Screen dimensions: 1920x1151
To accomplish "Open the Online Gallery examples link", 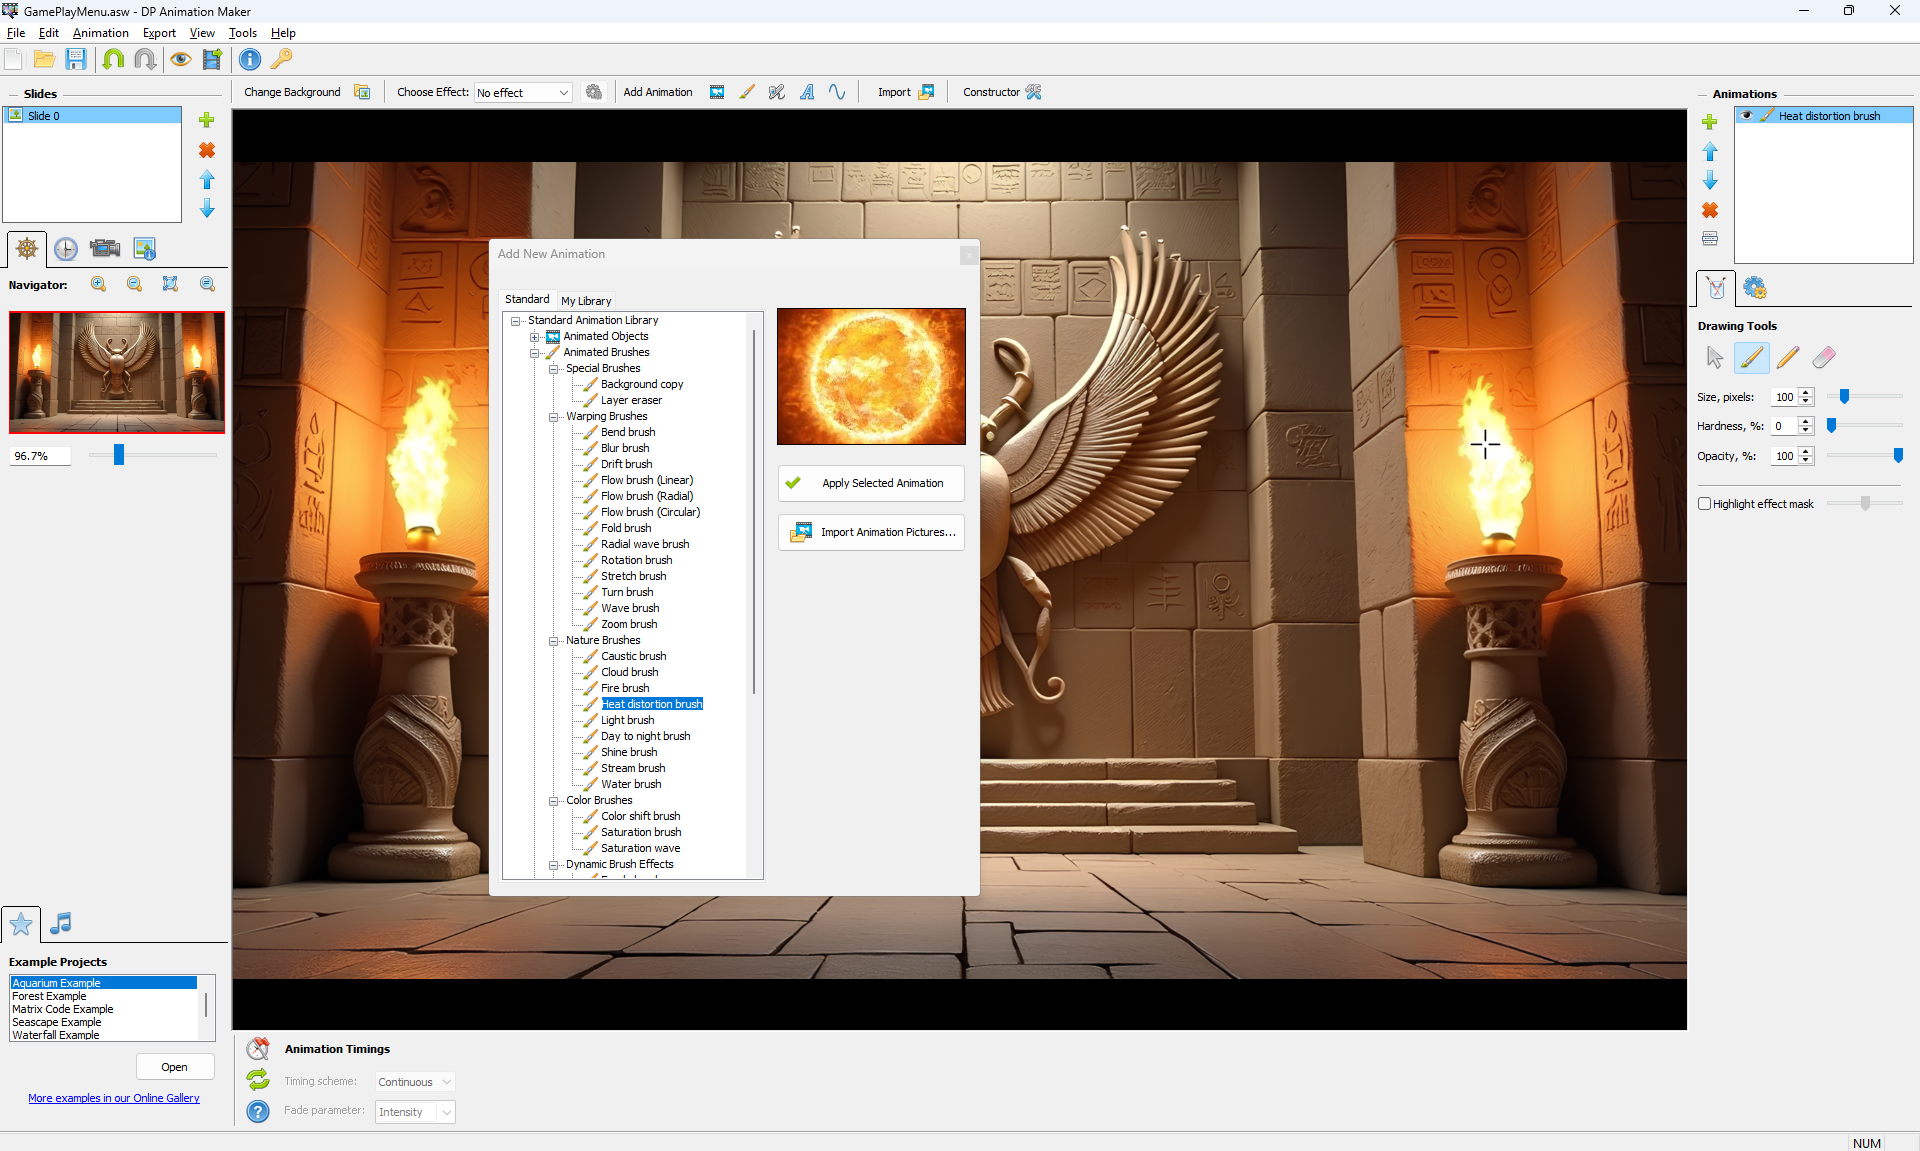I will (x=114, y=1098).
